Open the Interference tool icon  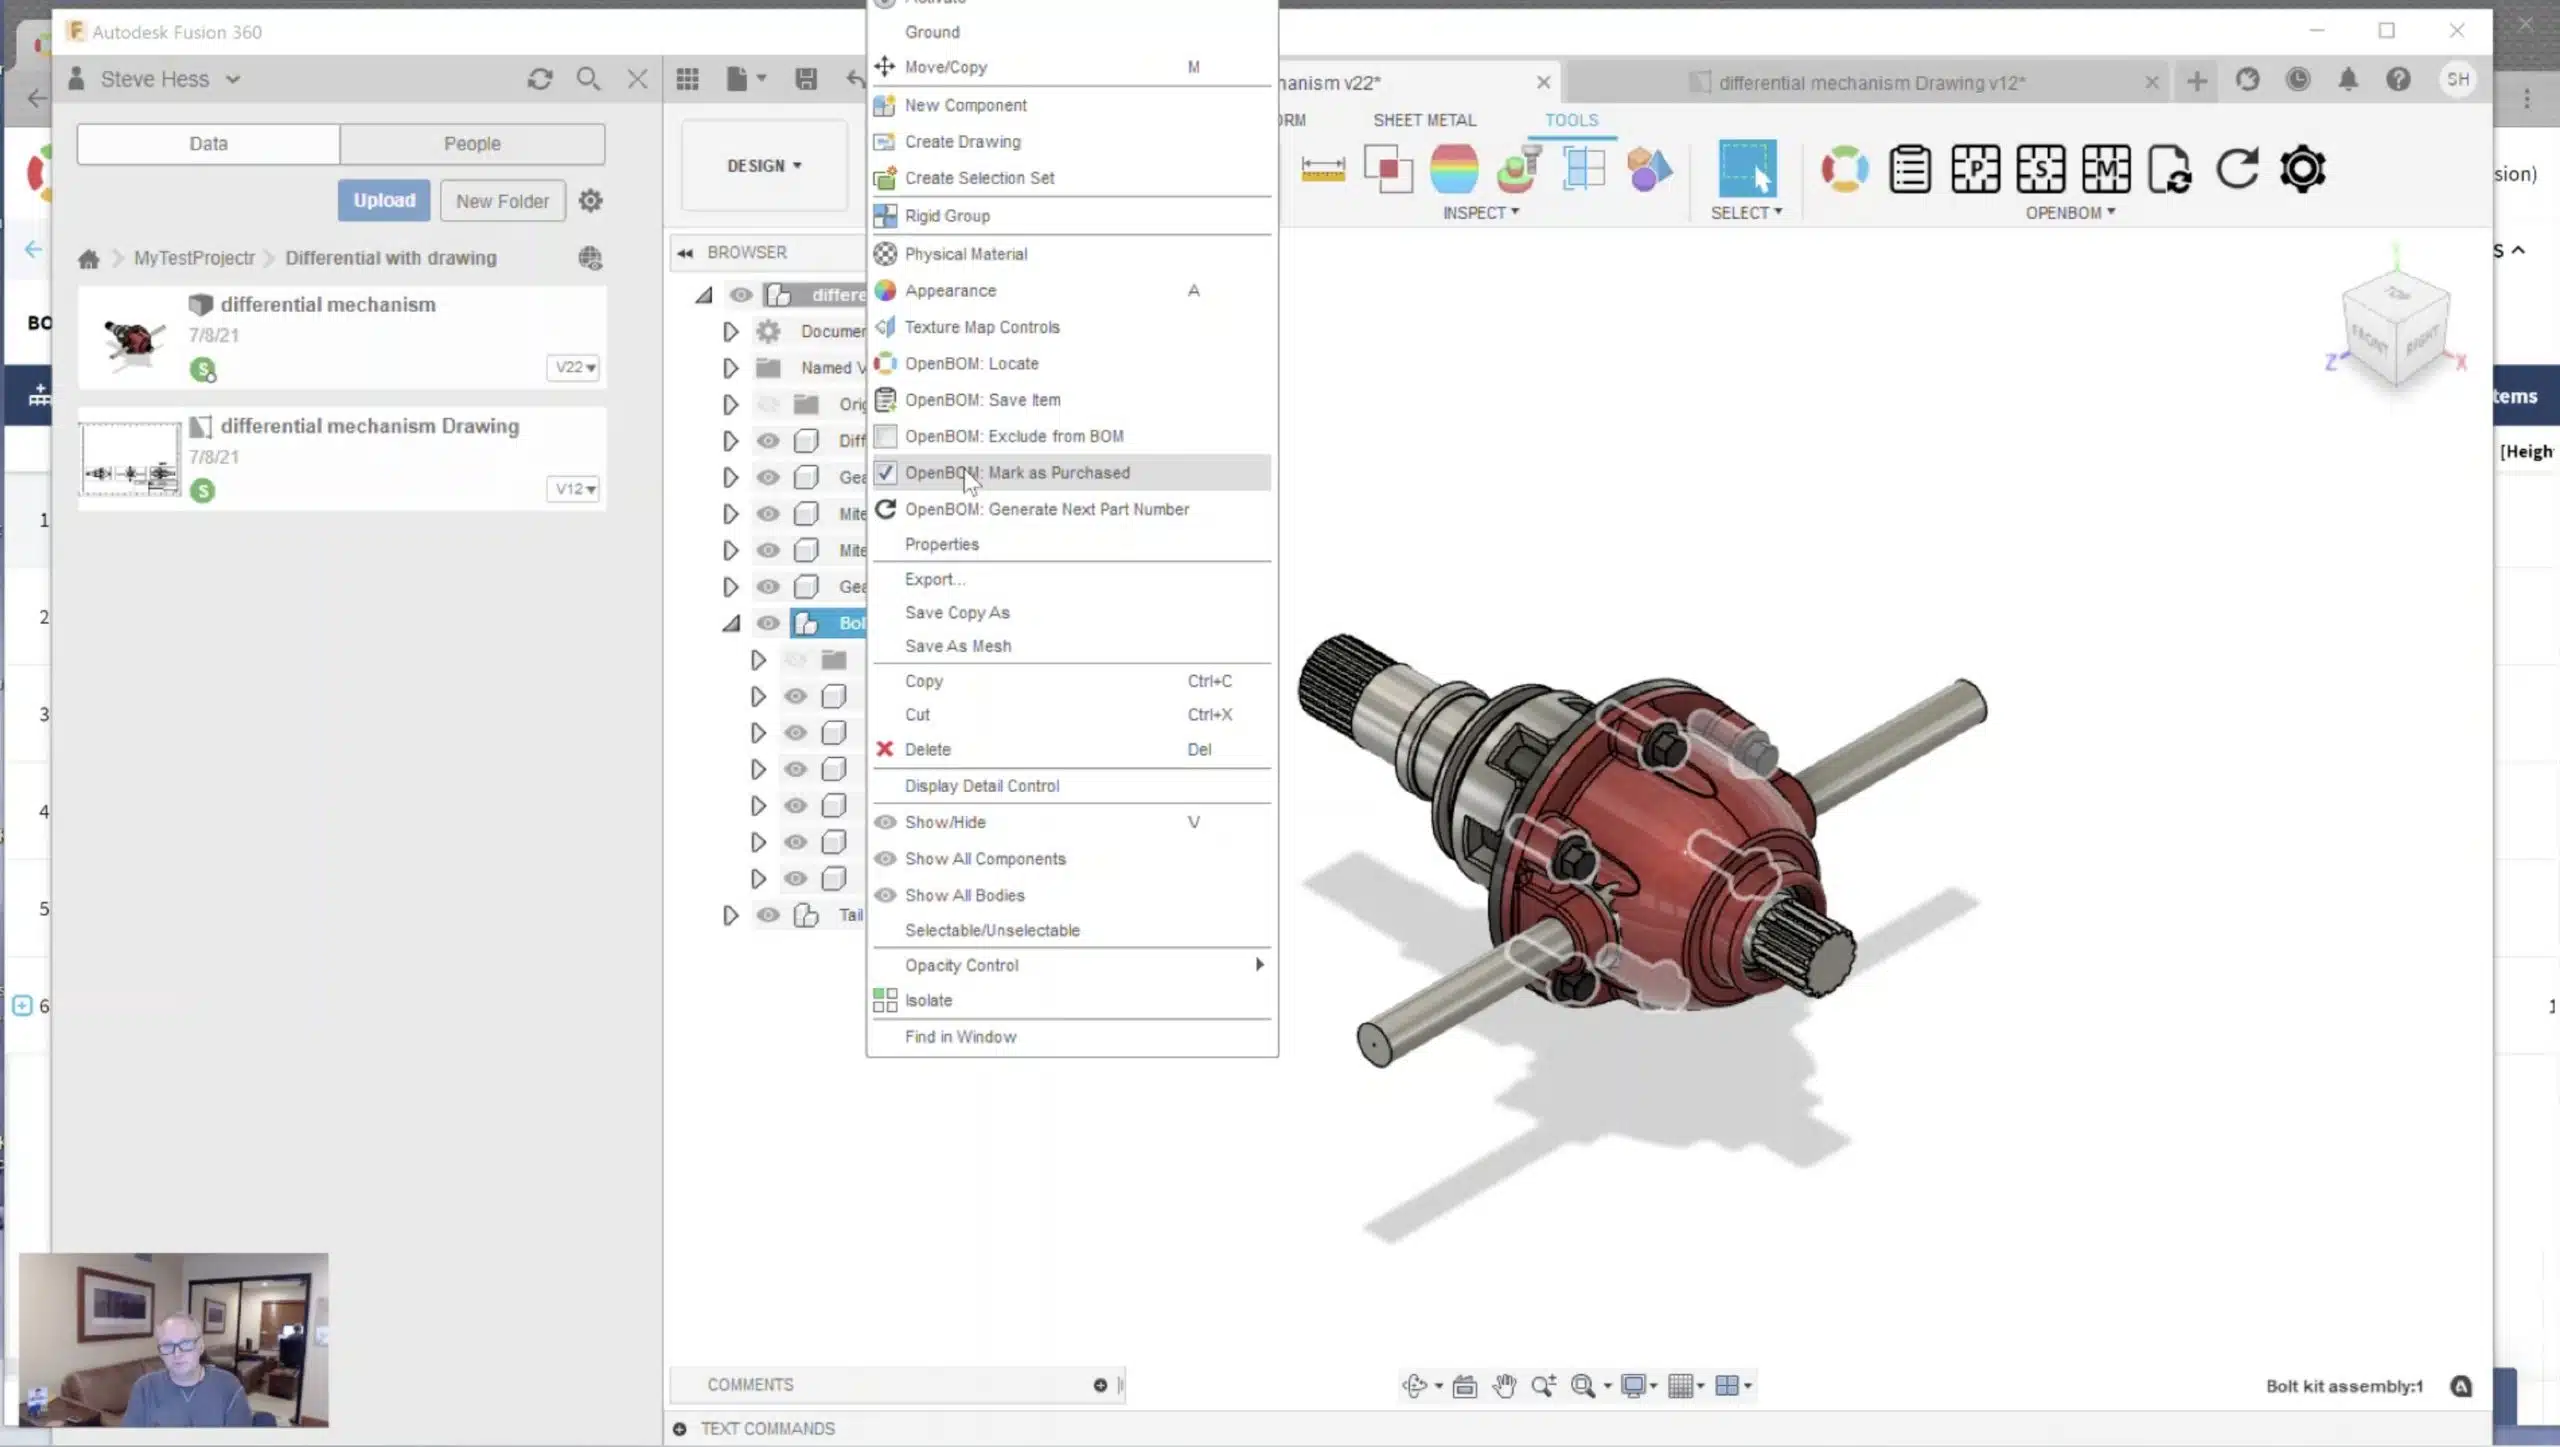(x=1388, y=169)
